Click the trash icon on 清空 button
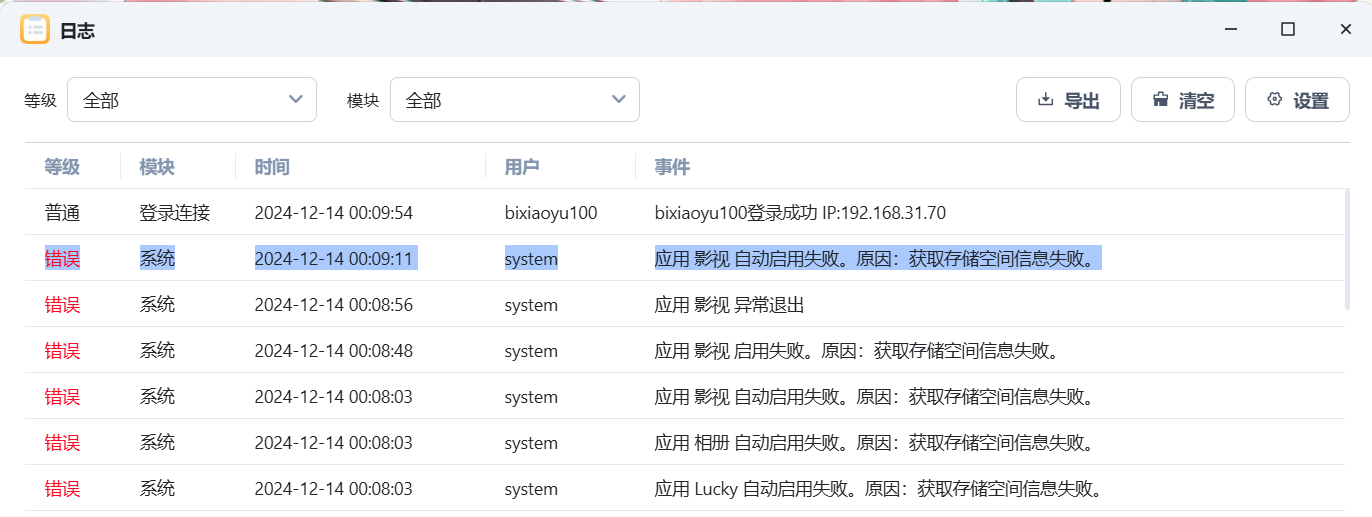The width and height of the screenshot is (1372, 517). click(x=1161, y=100)
